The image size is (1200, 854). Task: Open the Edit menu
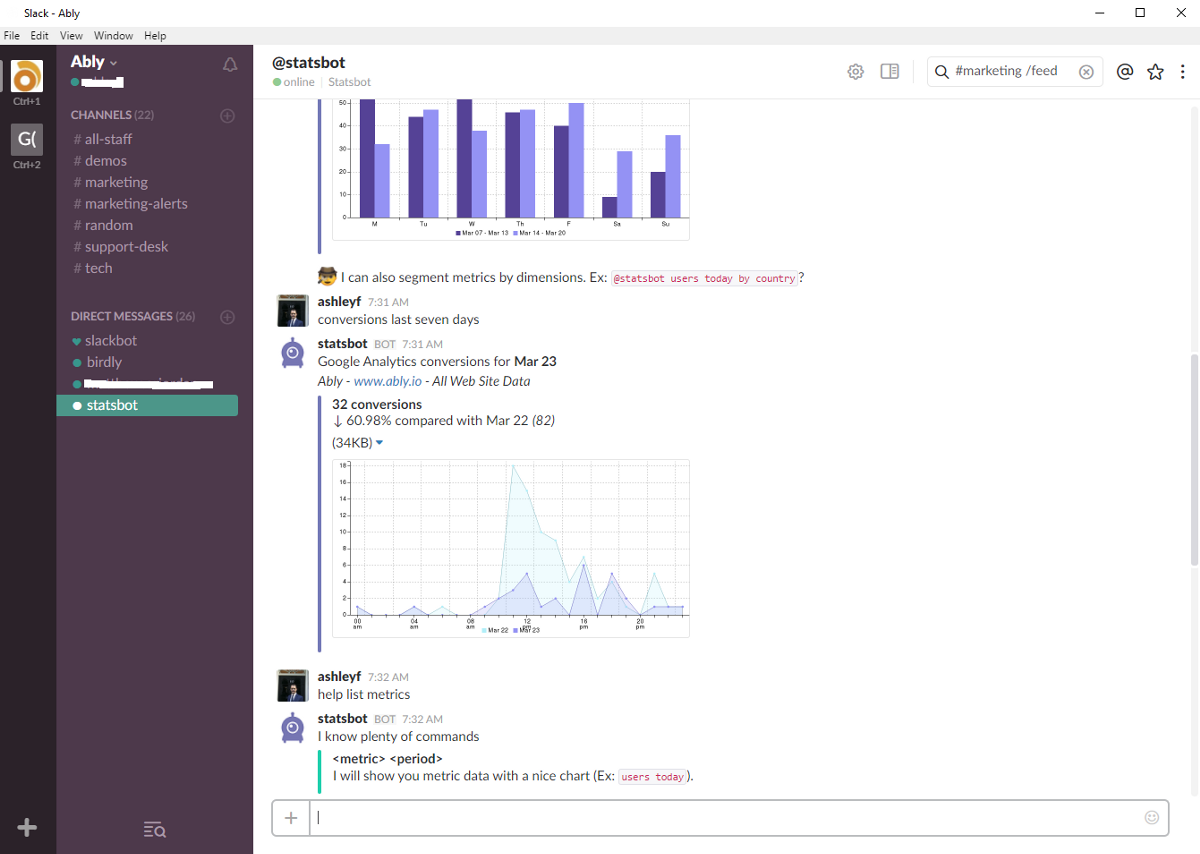click(x=39, y=35)
